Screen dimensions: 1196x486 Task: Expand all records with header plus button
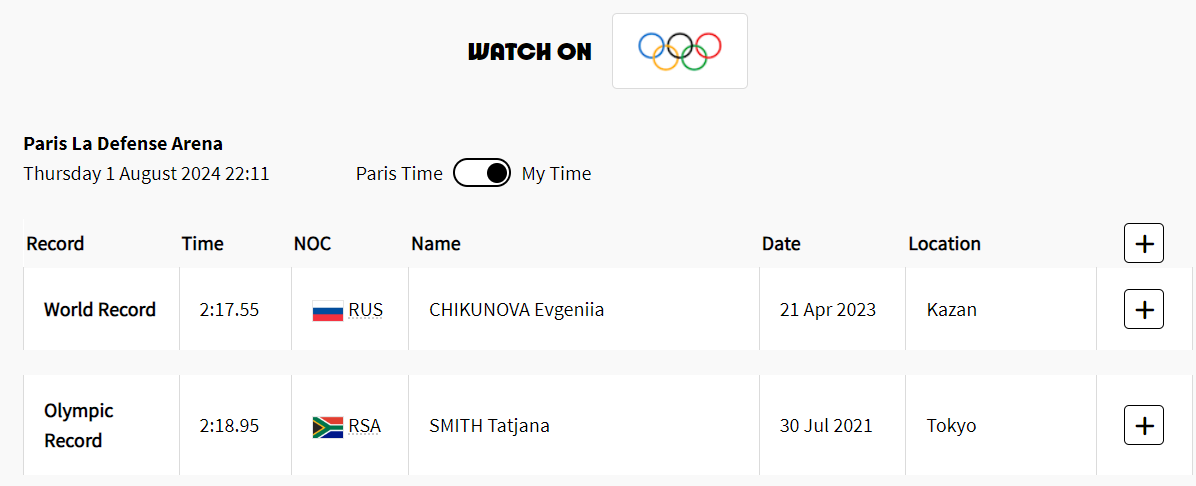coord(1143,243)
